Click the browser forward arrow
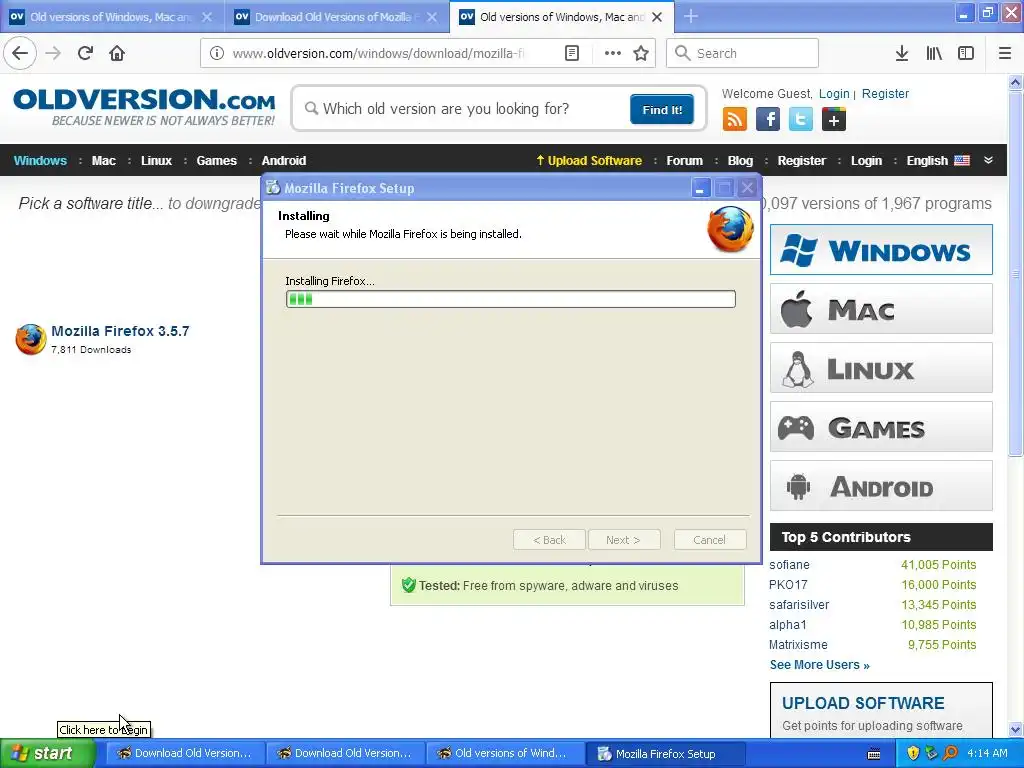The height and width of the screenshot is (768, 1024). click(x=53, y=53)
